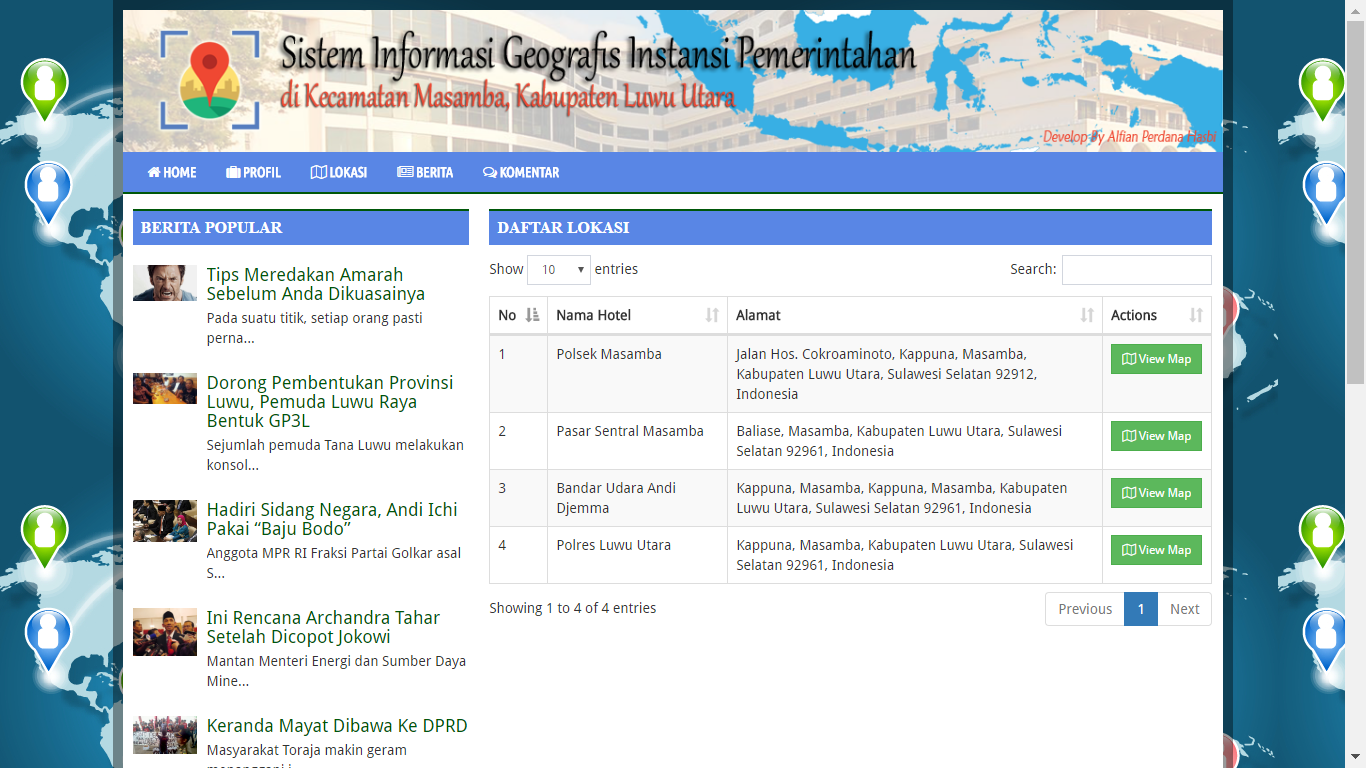This screenshot has width=1366, height=768.
Task: Select the BERITA news menu
Action: (425, 172)
